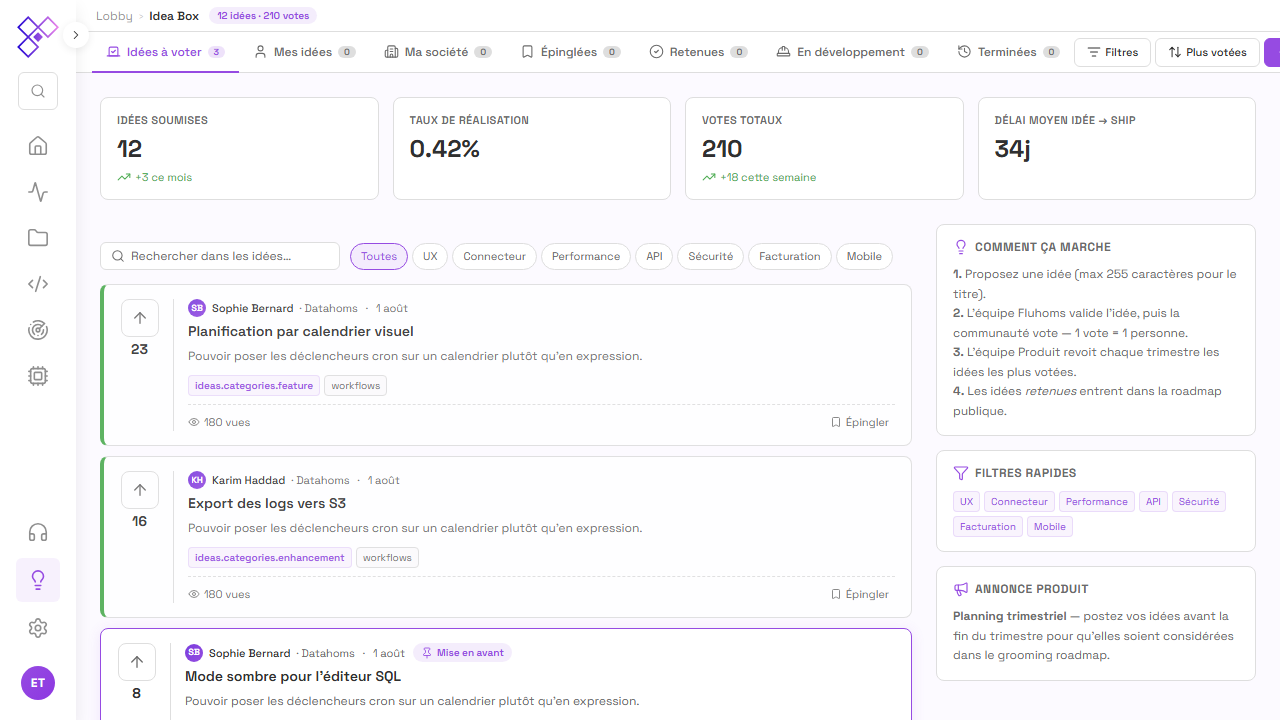Open the Filtres button
The width and height of the screenshot is (1280, 720).
pos(1112,52)
